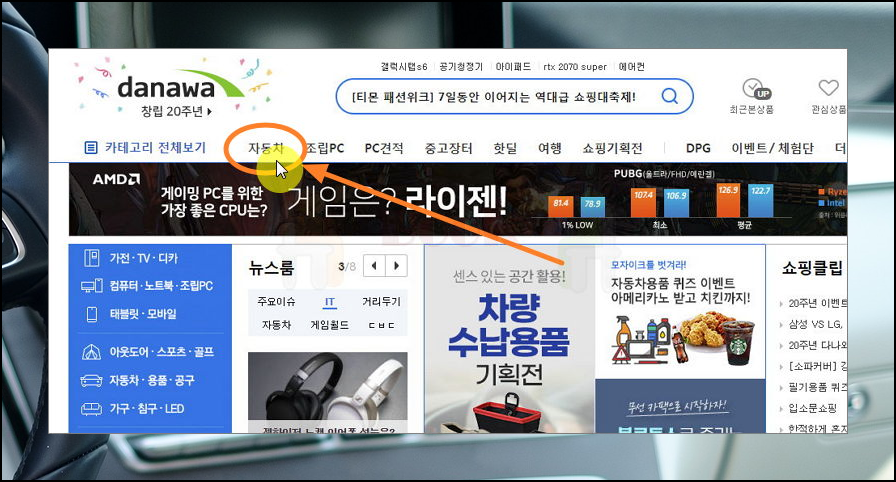Open the 여행 menu
The image size is (896, 482).
coord(550,148)
